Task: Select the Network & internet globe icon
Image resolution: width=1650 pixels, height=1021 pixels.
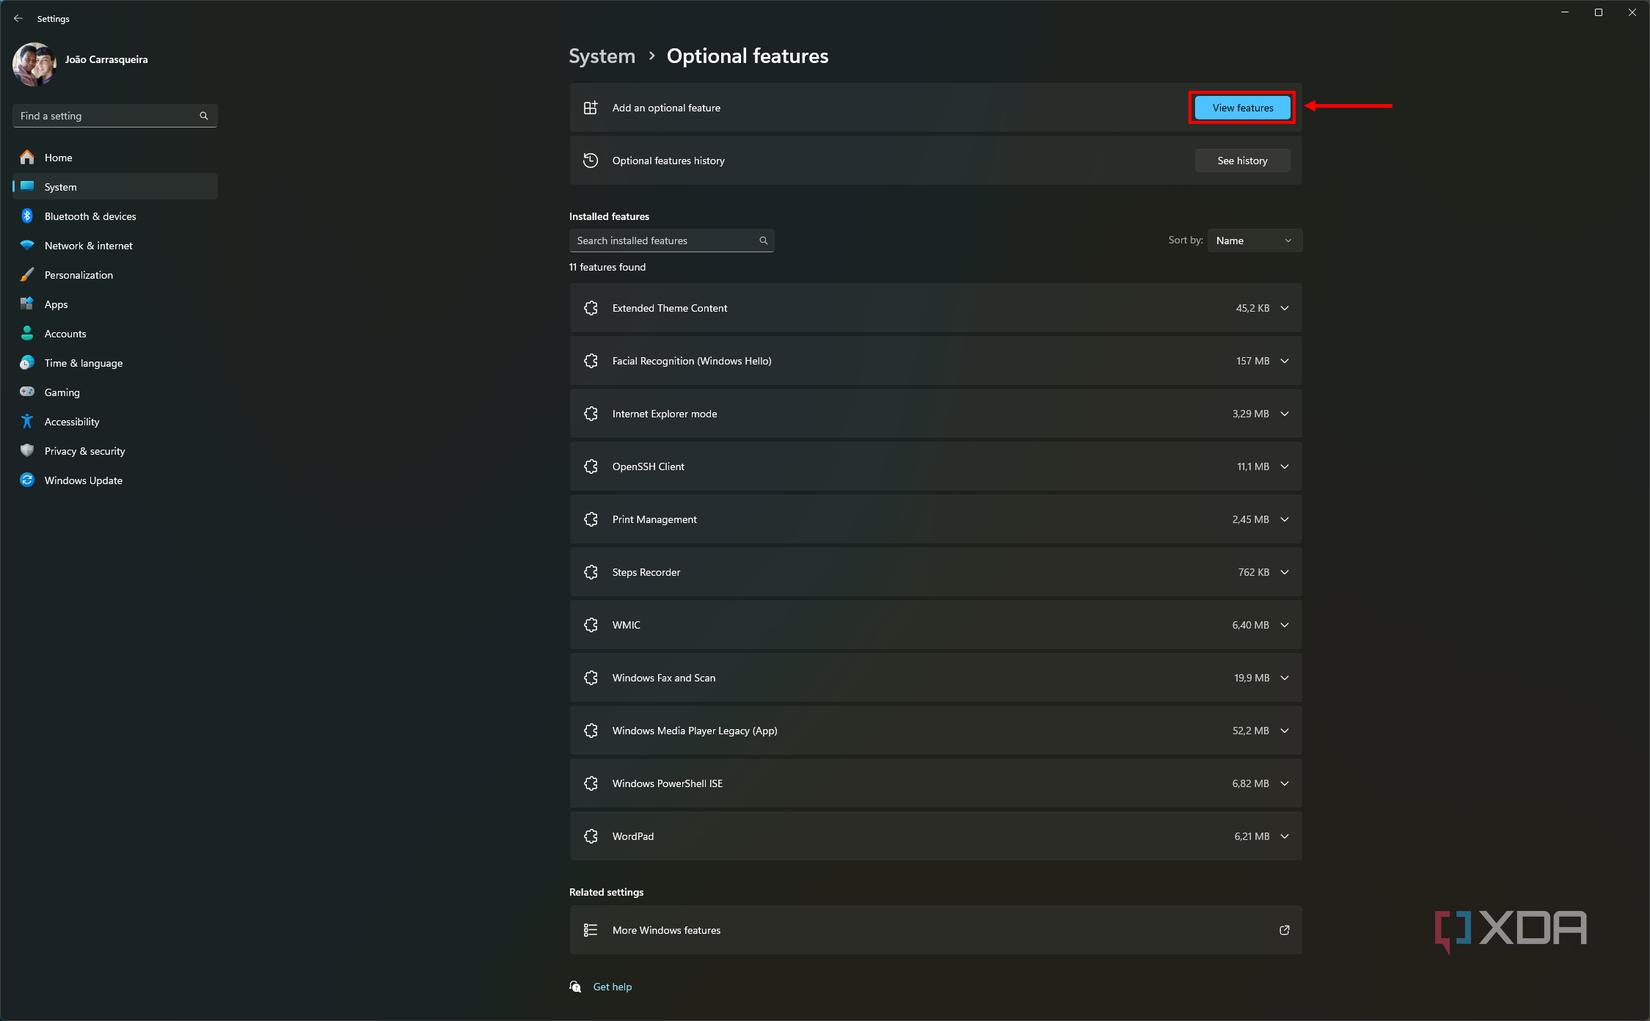Action: pyautogui.click(x=26, y=245)
